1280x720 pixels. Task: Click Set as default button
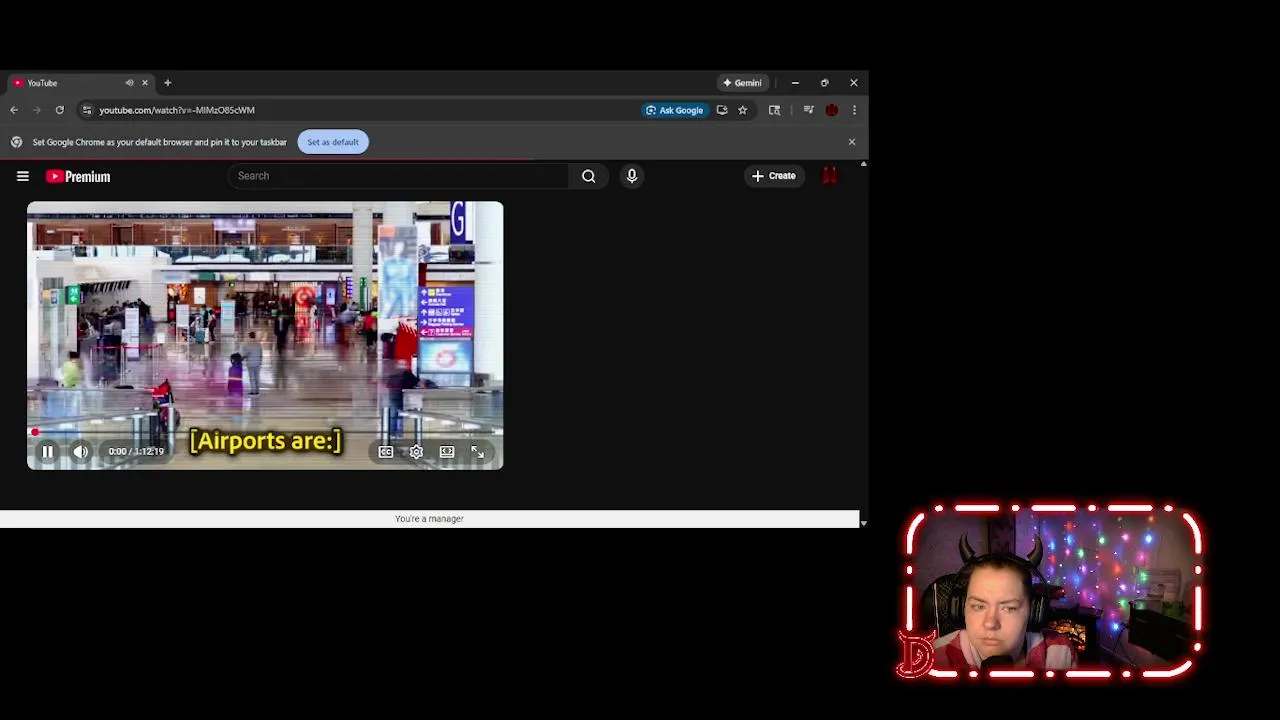[333, 142]
